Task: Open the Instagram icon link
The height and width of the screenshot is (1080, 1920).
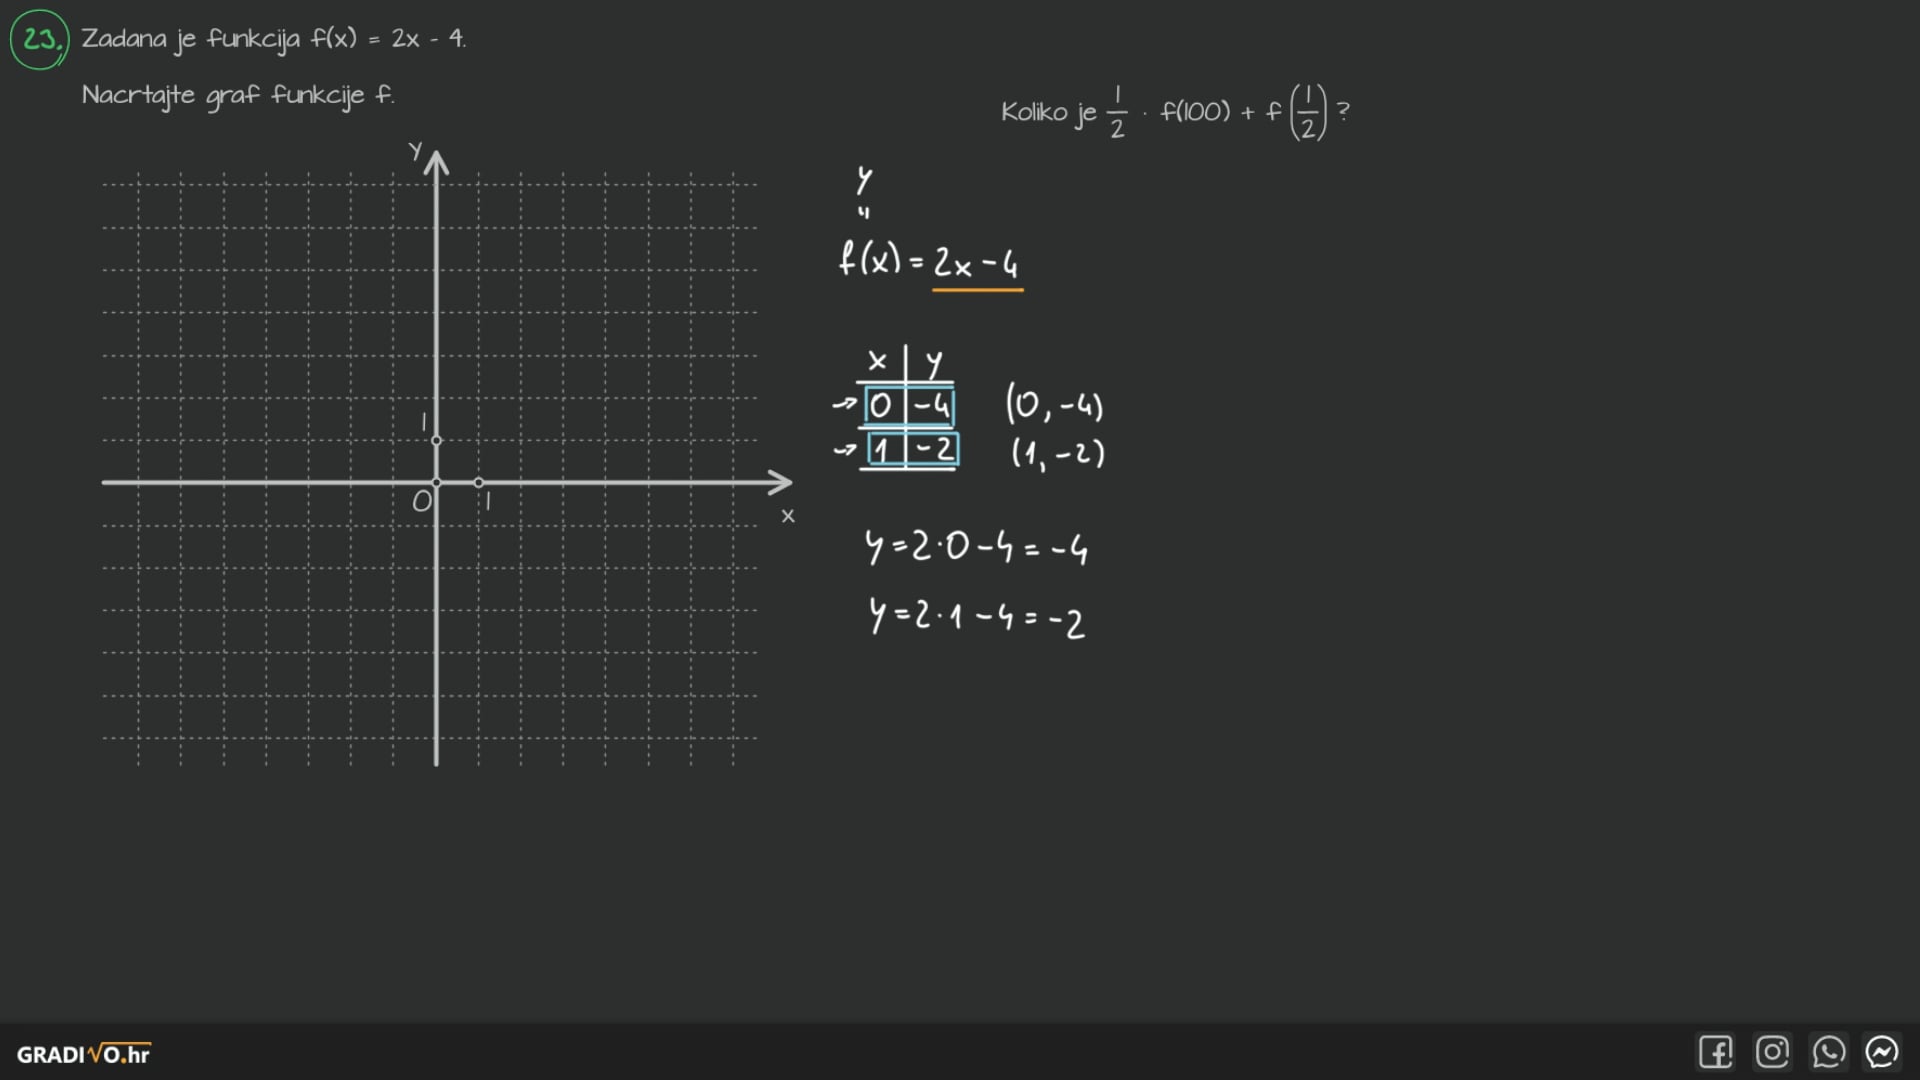Action: tap(1772, 1052)
